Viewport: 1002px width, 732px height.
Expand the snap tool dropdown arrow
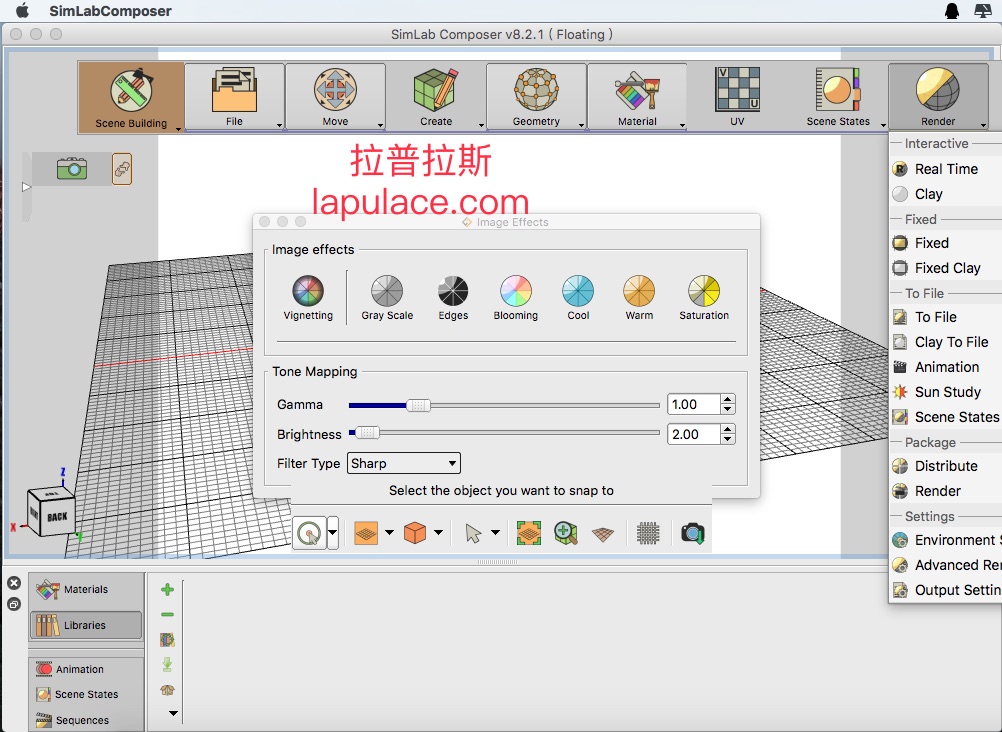(333, 533)
